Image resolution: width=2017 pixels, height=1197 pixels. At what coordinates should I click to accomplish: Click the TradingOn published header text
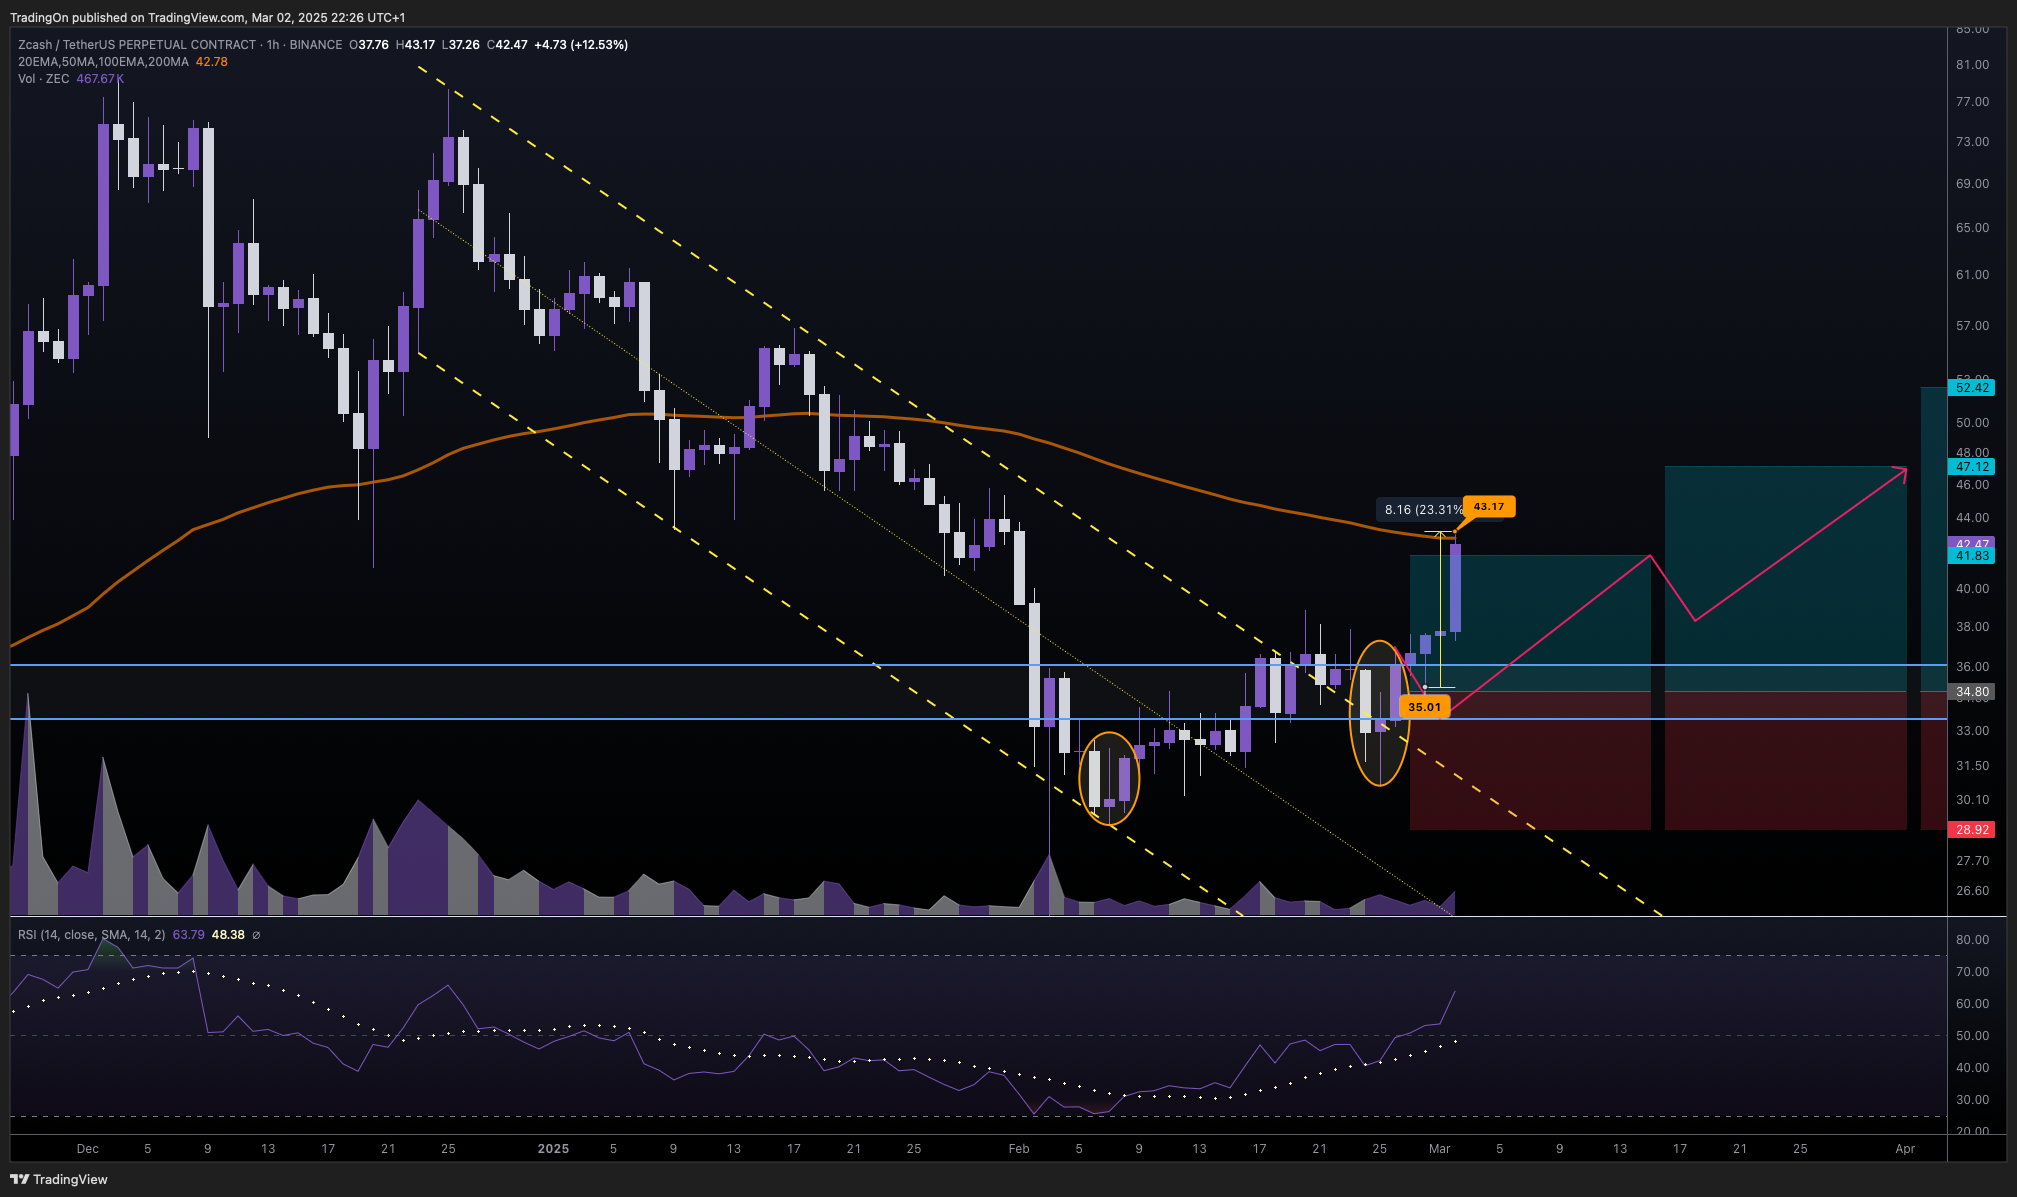[x=208, y=17]
